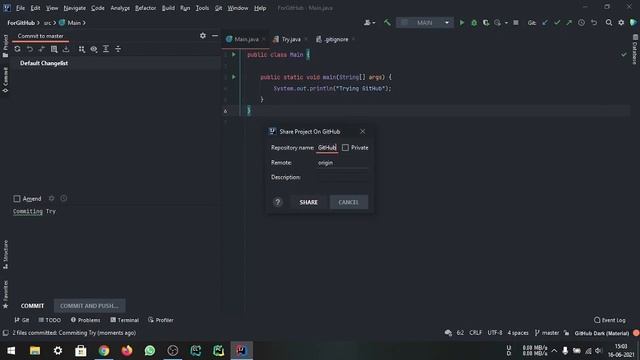The width and height of the screenshot is (640, 360).
Task: Hide the Commit tool window with minus icon
Action: (x=215, y=36)
